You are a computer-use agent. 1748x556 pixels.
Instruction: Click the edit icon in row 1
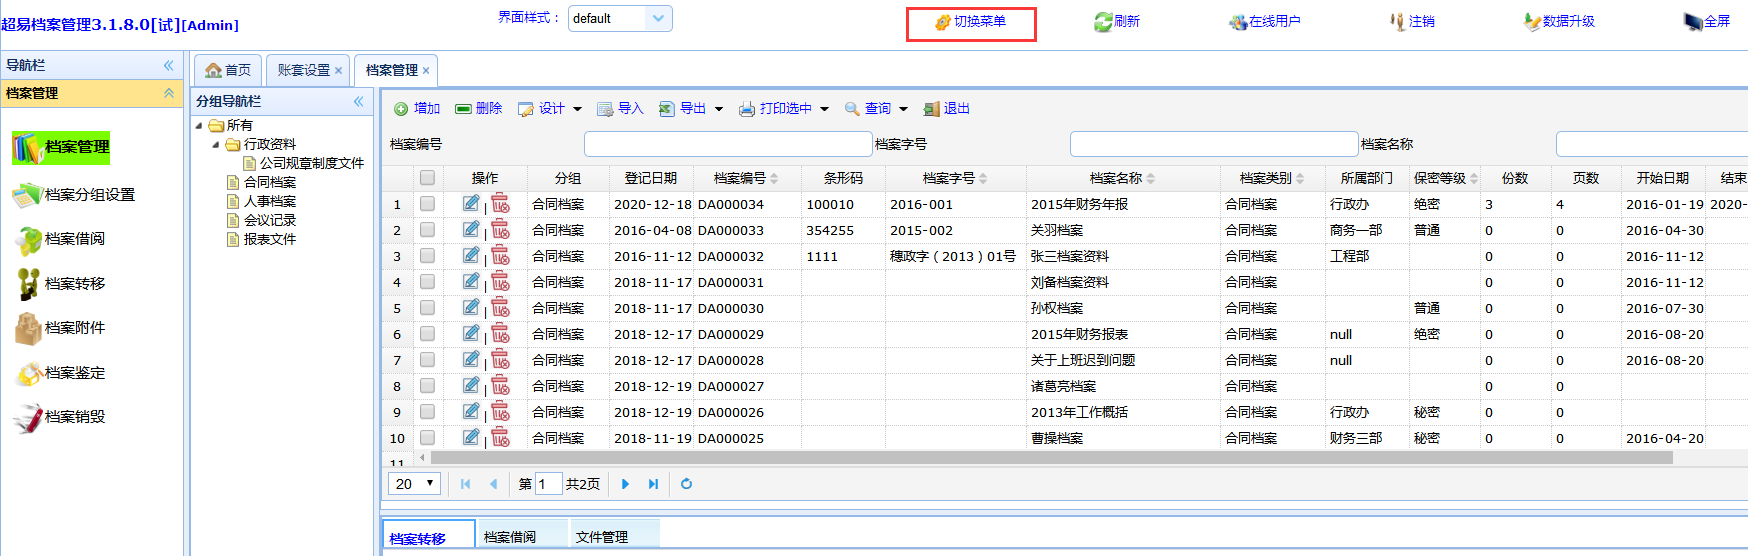[471, 203]
